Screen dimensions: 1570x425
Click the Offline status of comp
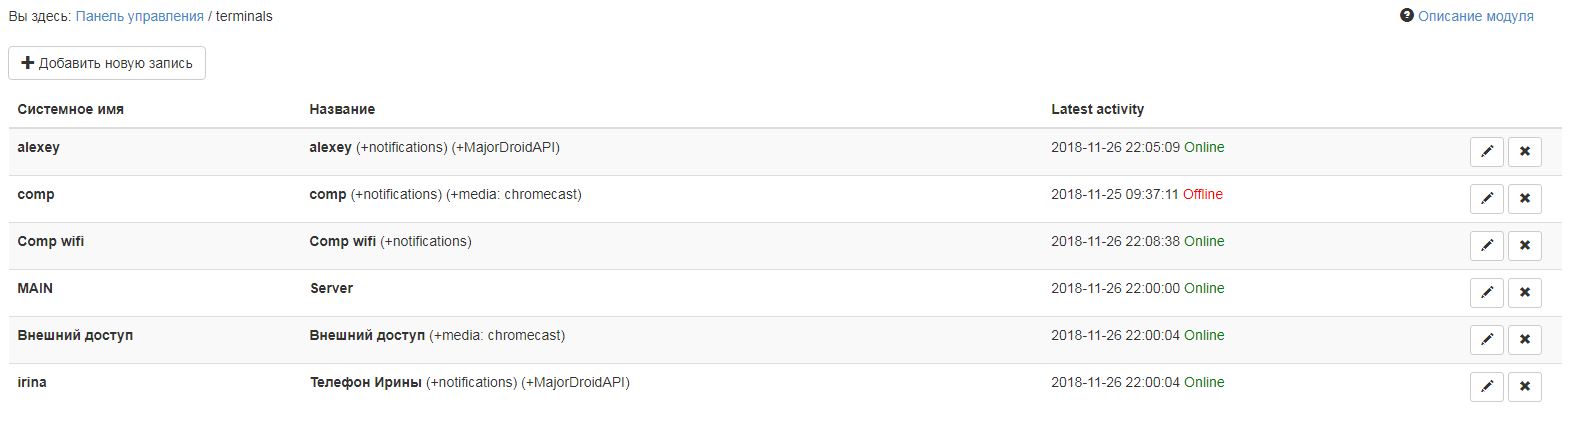(1202, 194)
